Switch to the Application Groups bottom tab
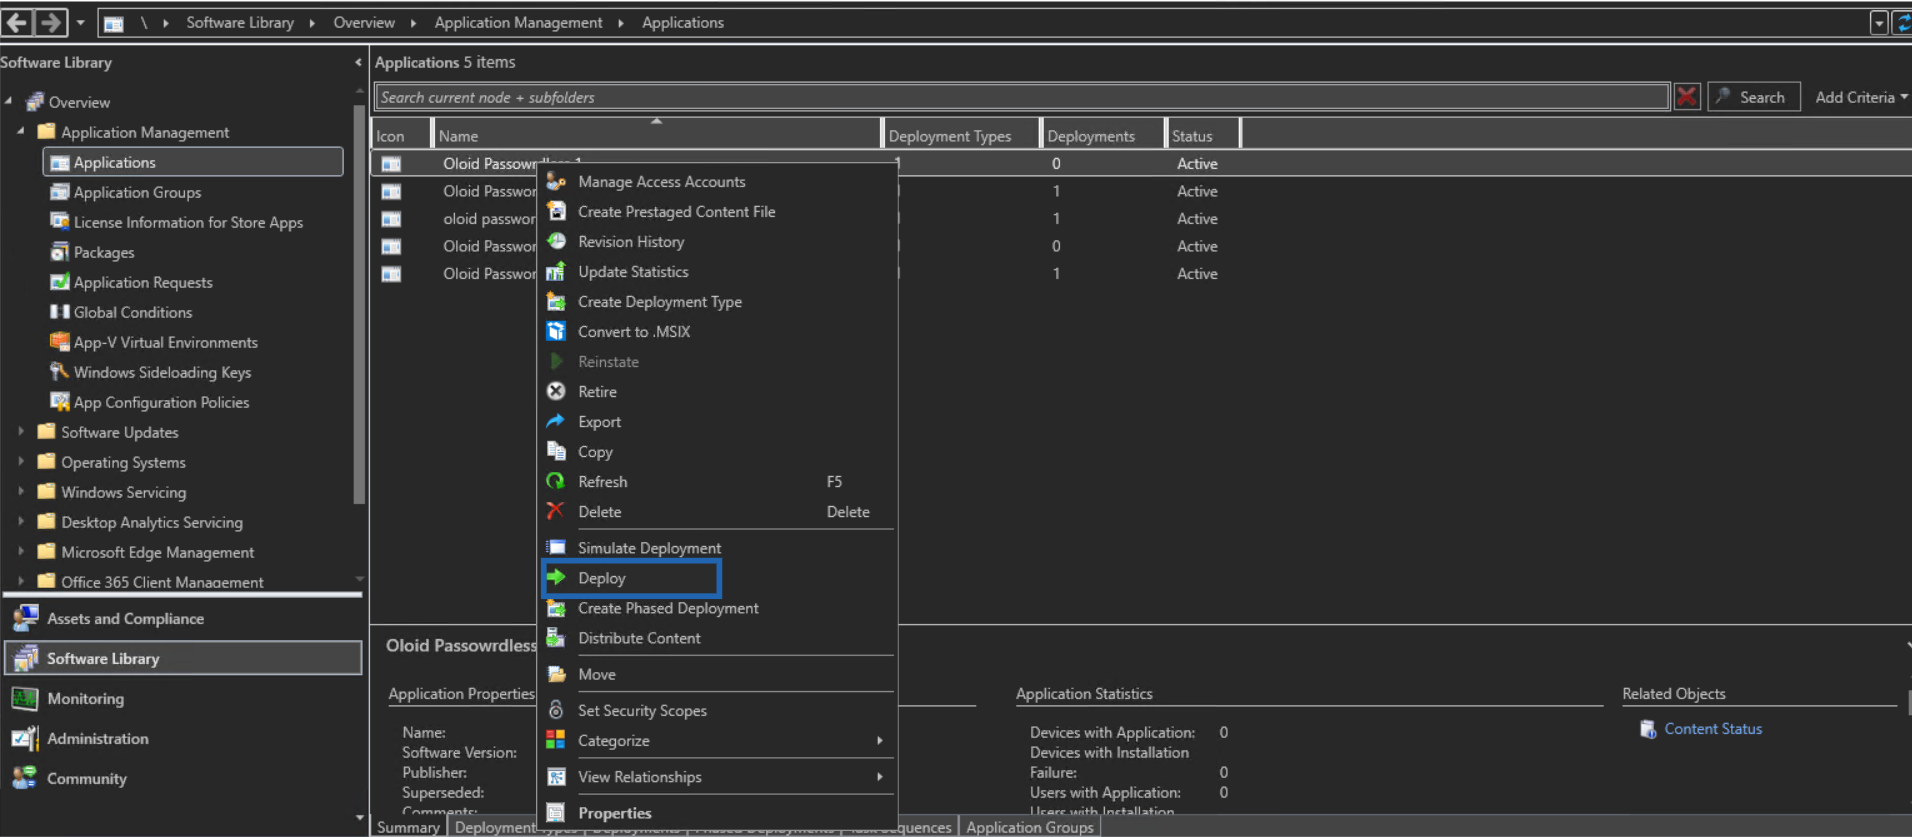 point(1030,827)
